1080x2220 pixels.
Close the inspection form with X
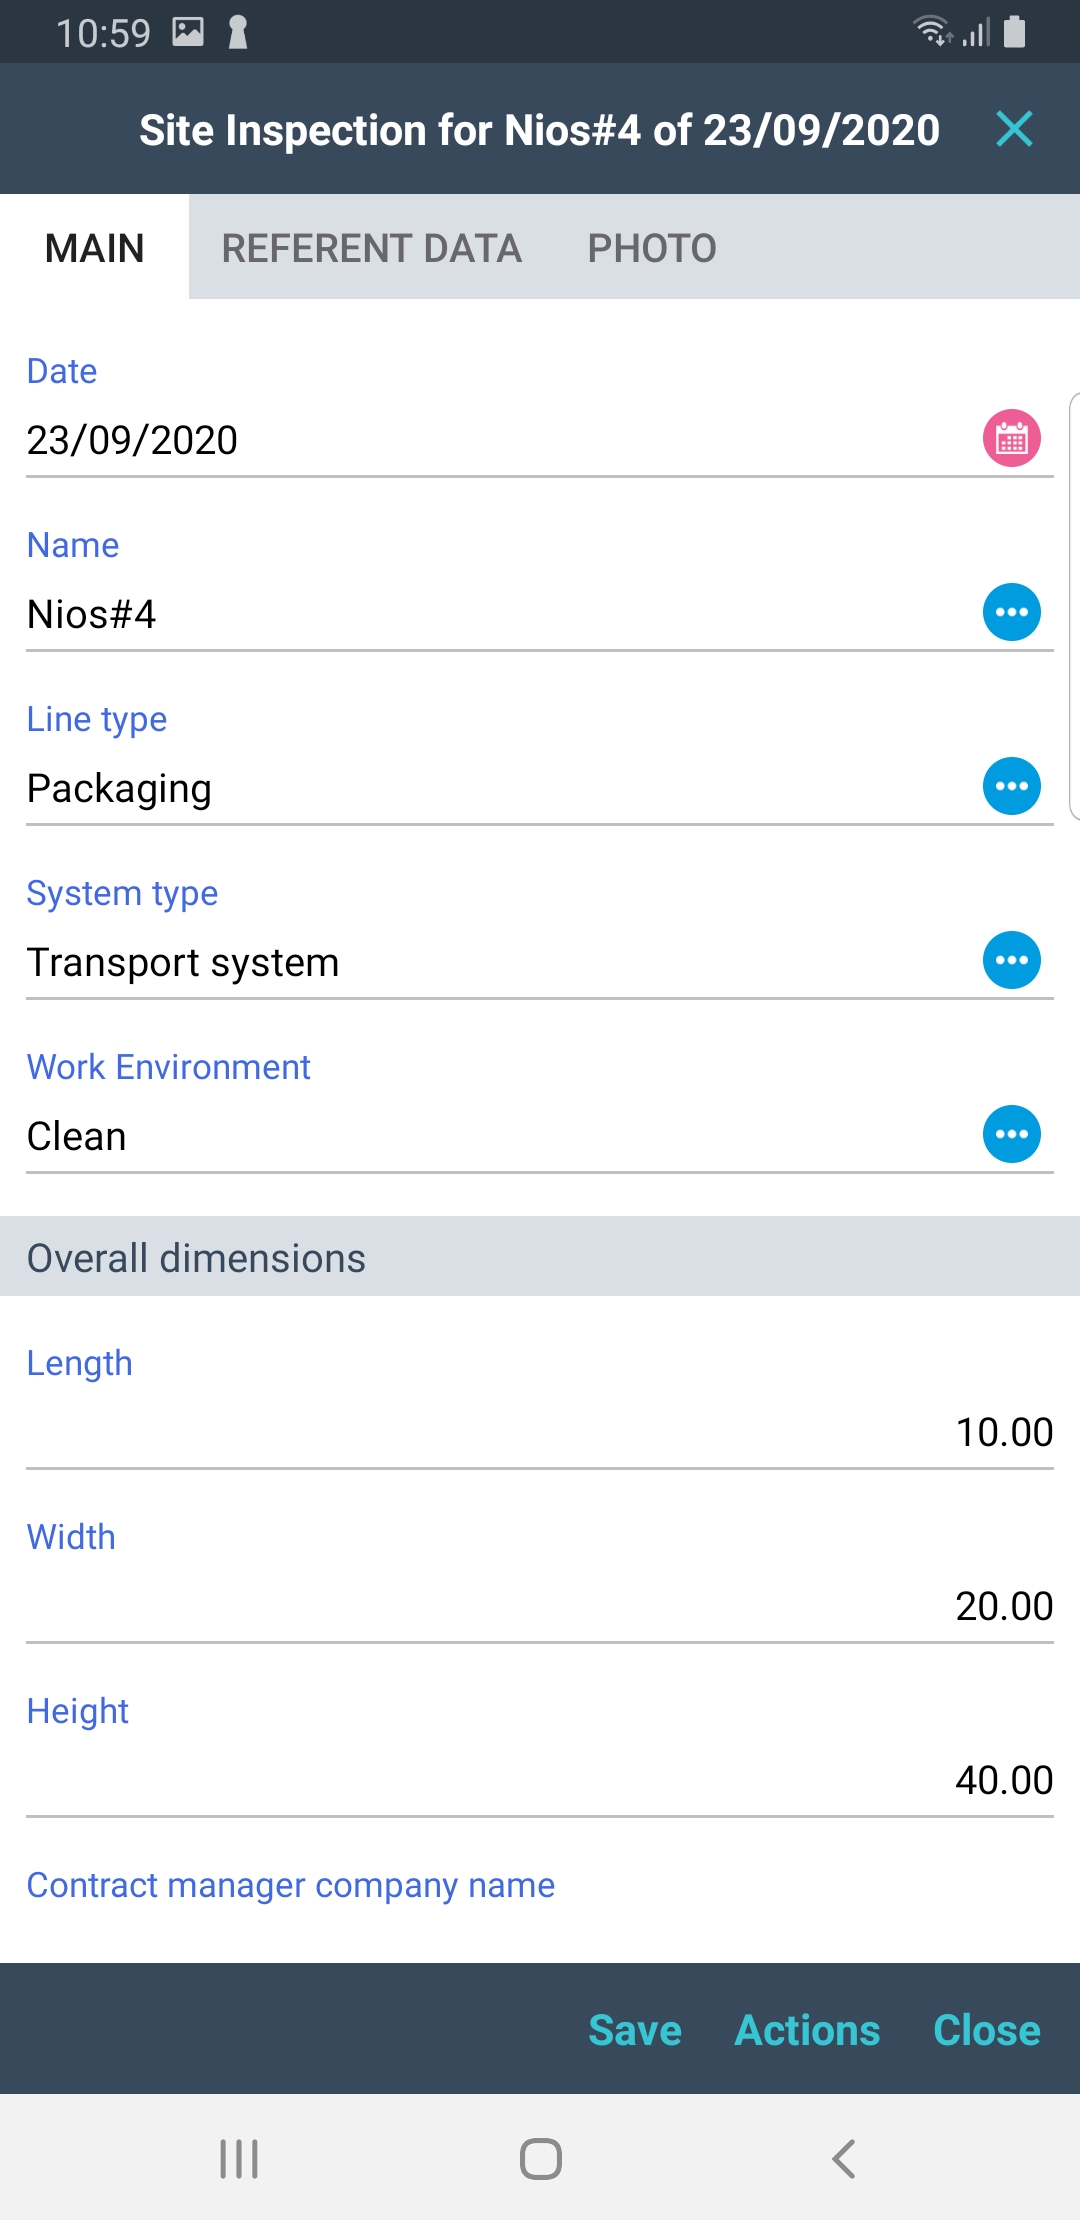[1014, 129]
